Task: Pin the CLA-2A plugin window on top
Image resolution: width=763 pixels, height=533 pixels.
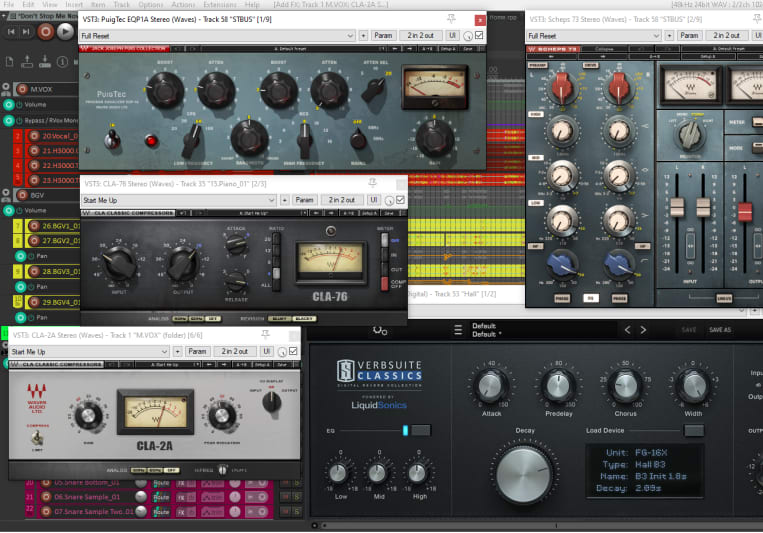Action: click(265, 334)
